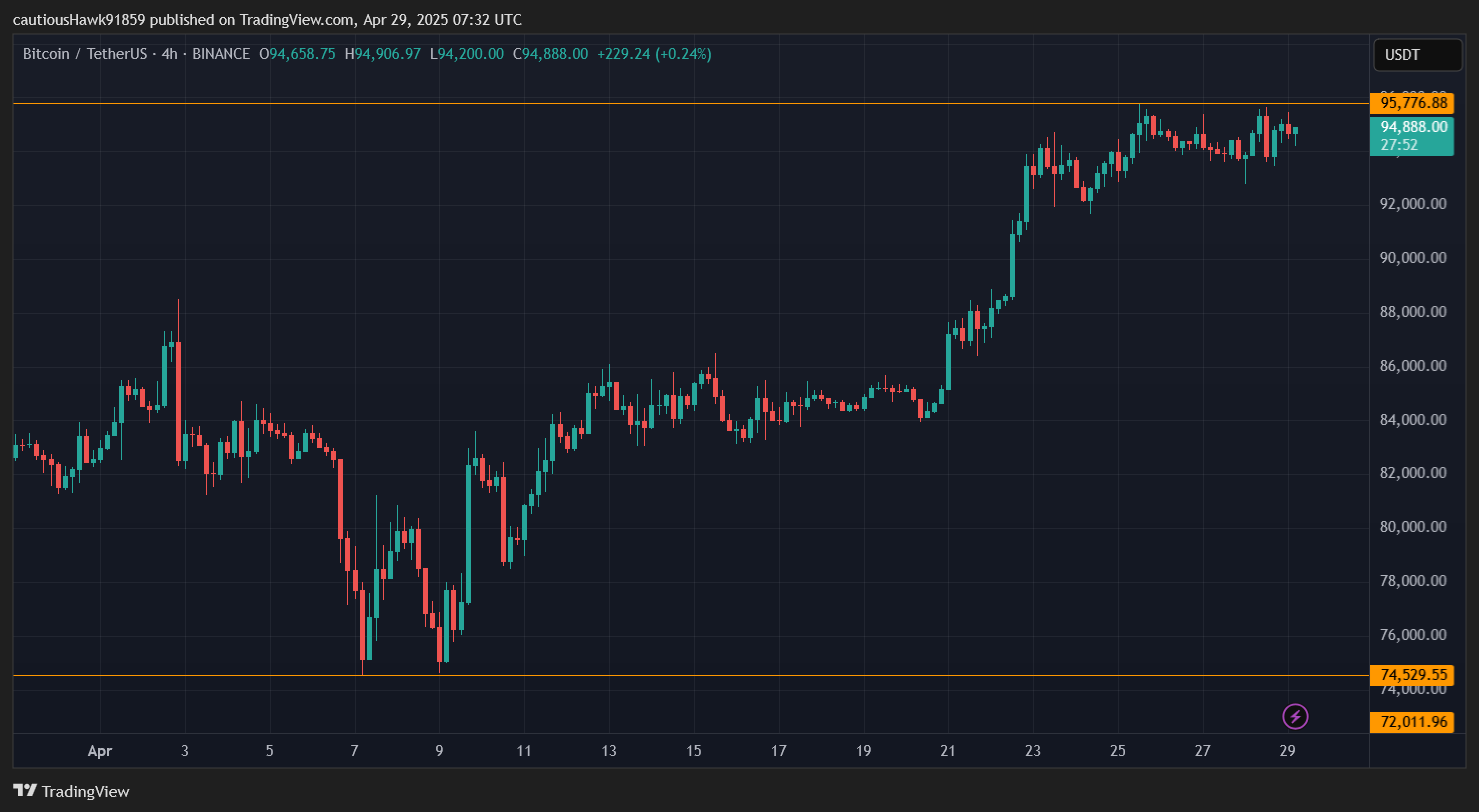Click the 95,776.88 orange price label
1479x812 pixels.
1413,103
